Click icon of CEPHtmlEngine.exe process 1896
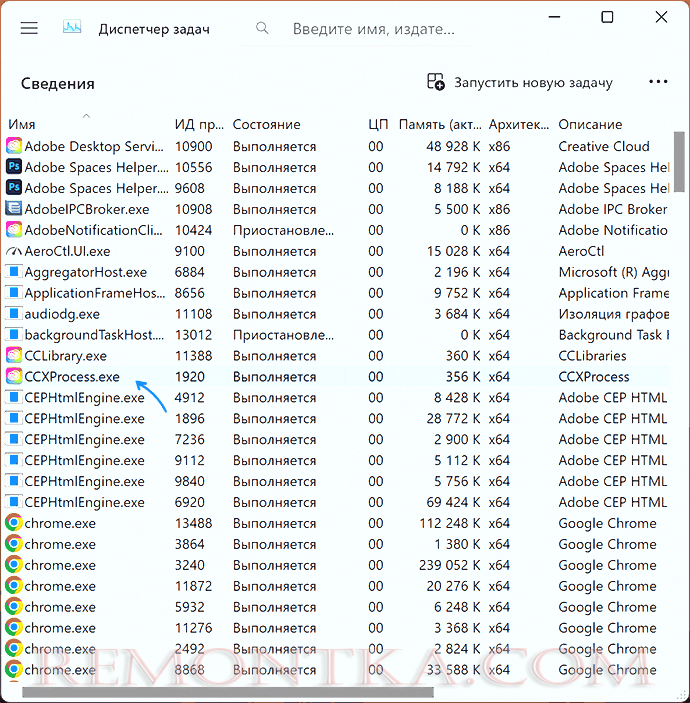Viewport: 690px width, 703px height. pyautogui.click(x=14, y=418)
